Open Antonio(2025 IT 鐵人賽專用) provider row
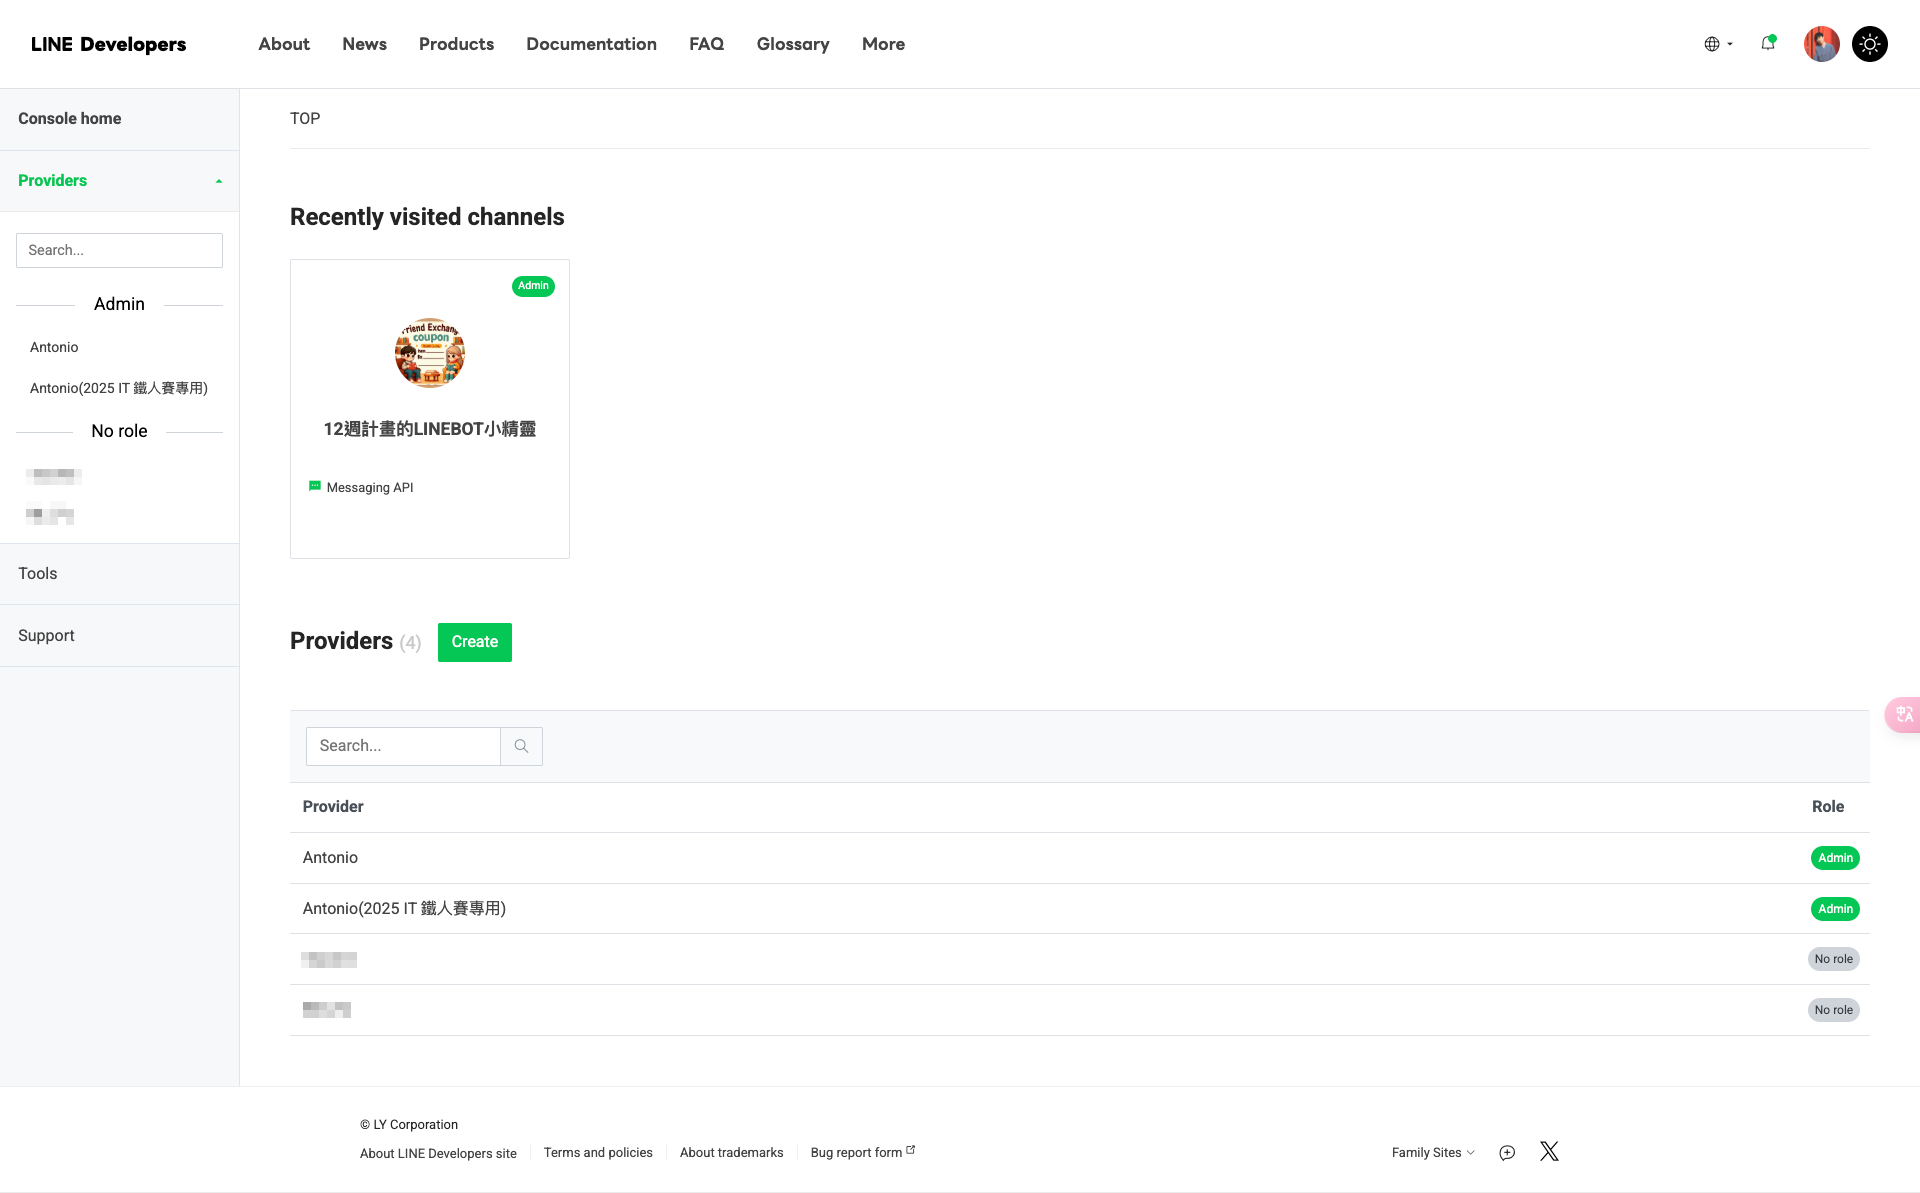 pos(1080,909)
